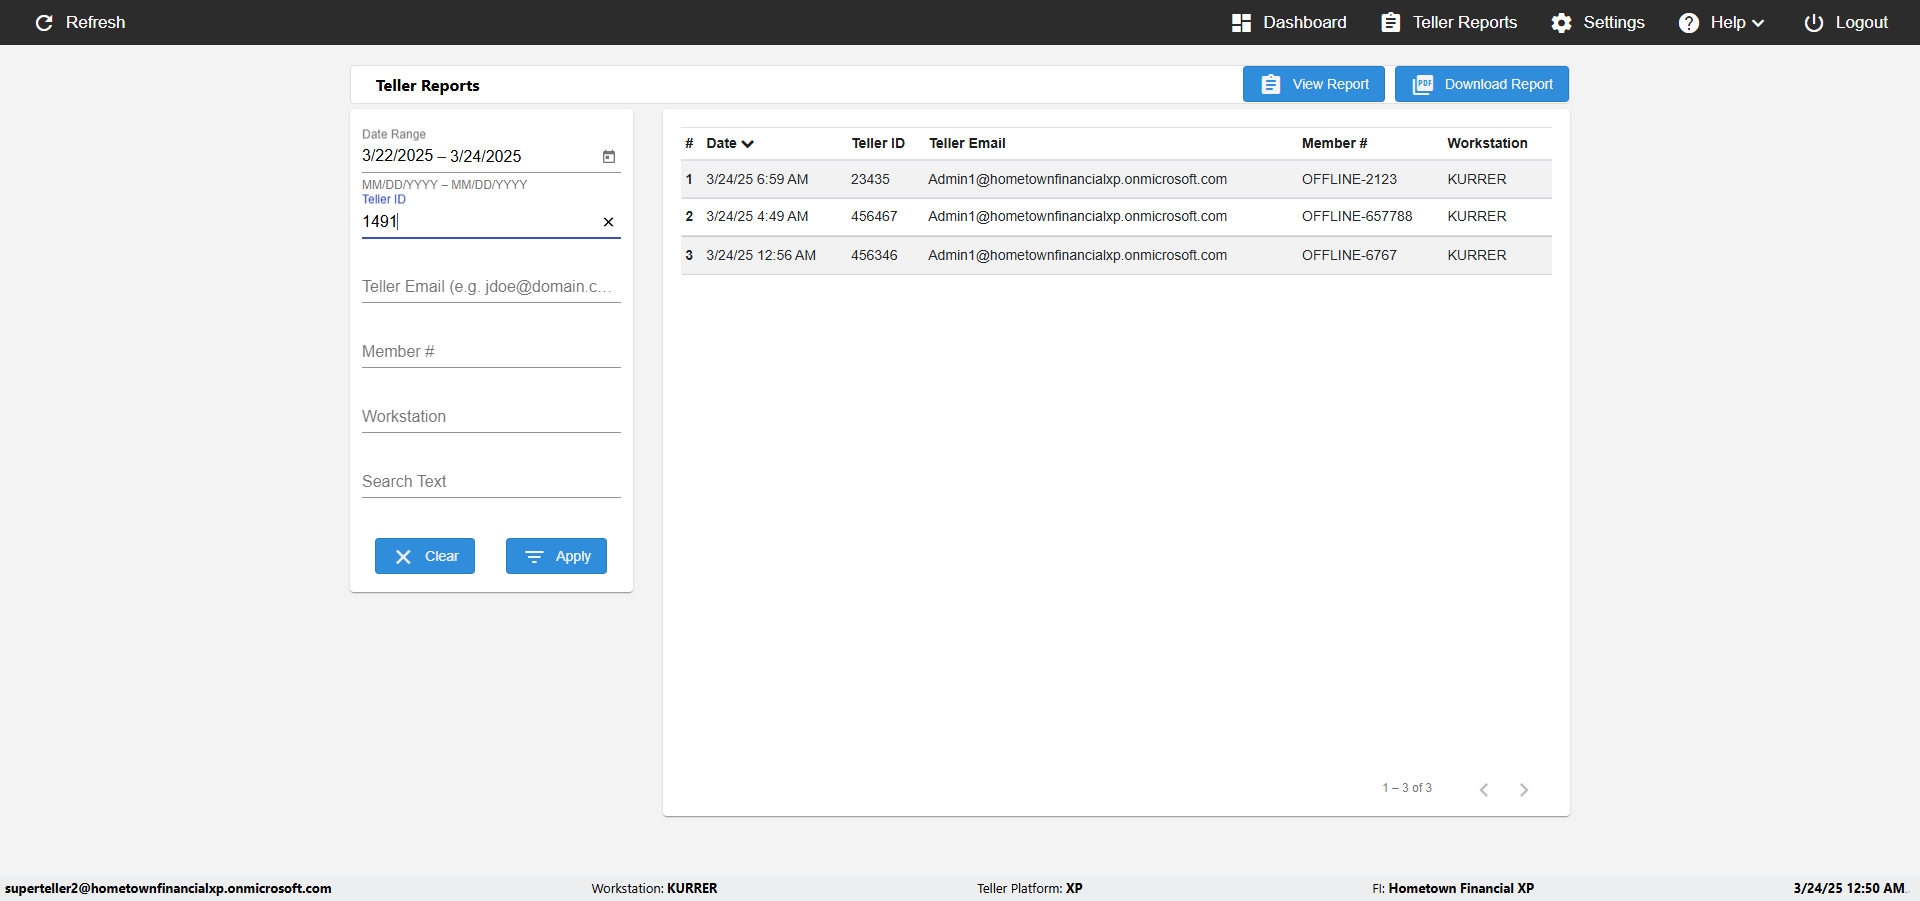The image size is (1920, 901).
Task: Click the Teller Reports clipboard icon in navbar
Action: (1391, 23)
